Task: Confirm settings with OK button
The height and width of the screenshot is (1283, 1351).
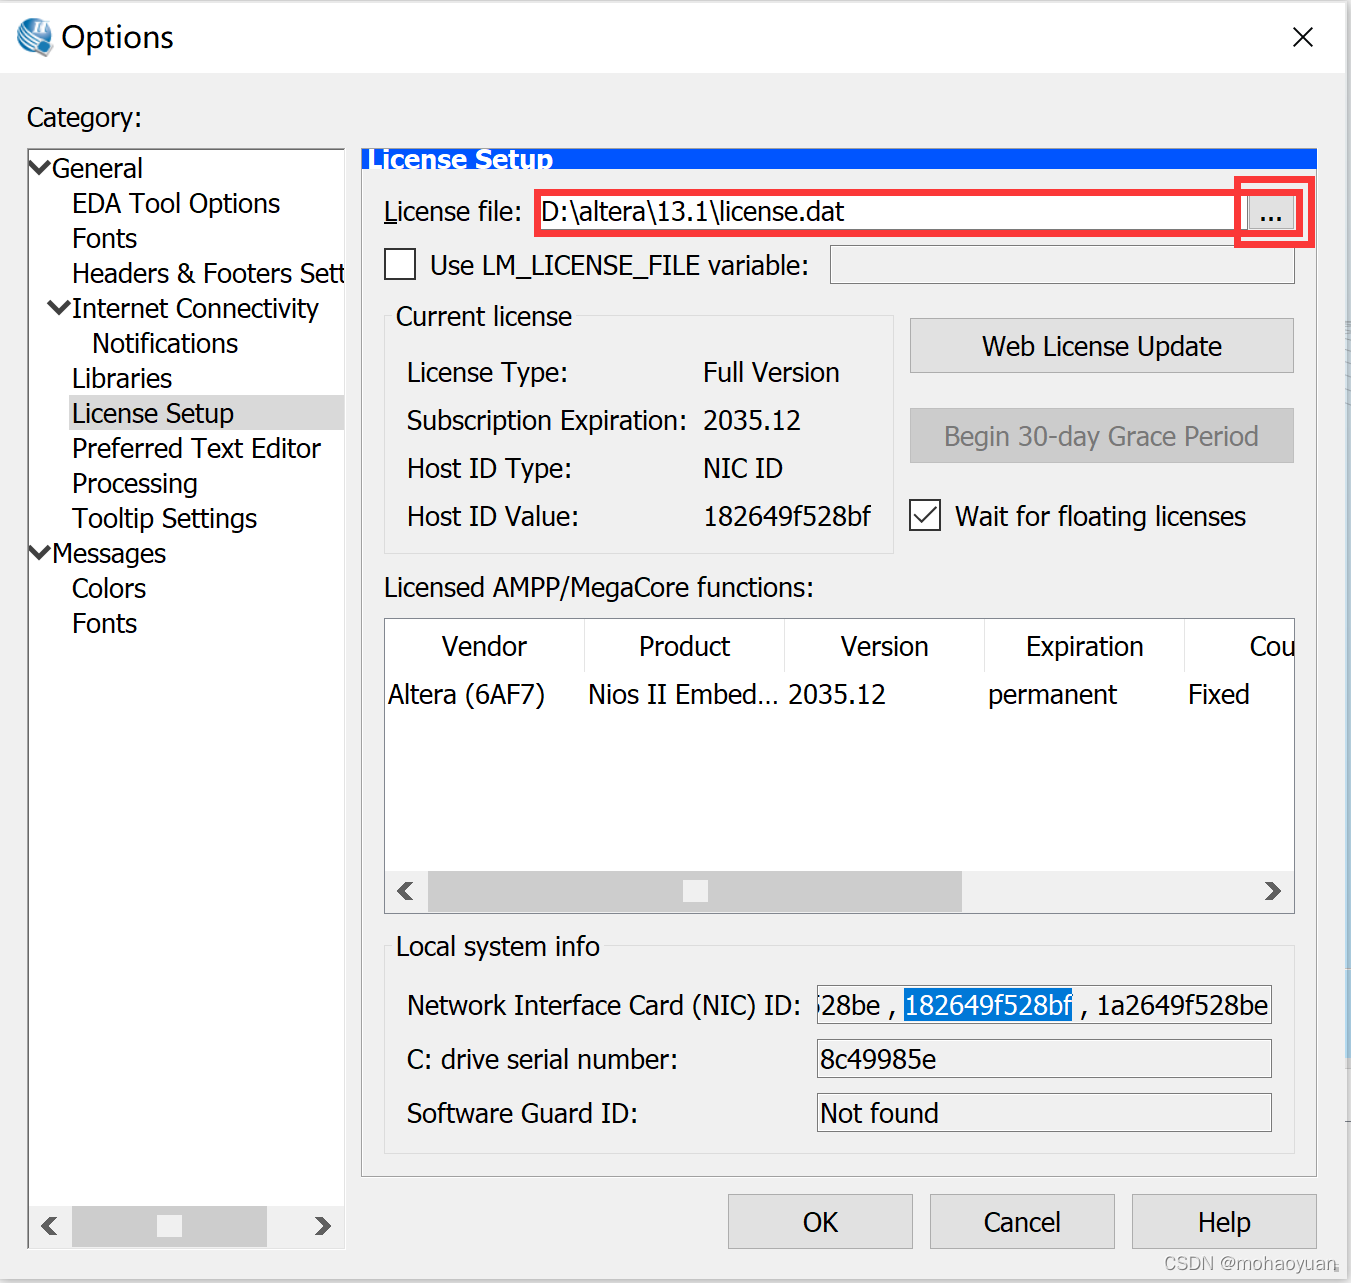Action: click(x=820, y=1222)
